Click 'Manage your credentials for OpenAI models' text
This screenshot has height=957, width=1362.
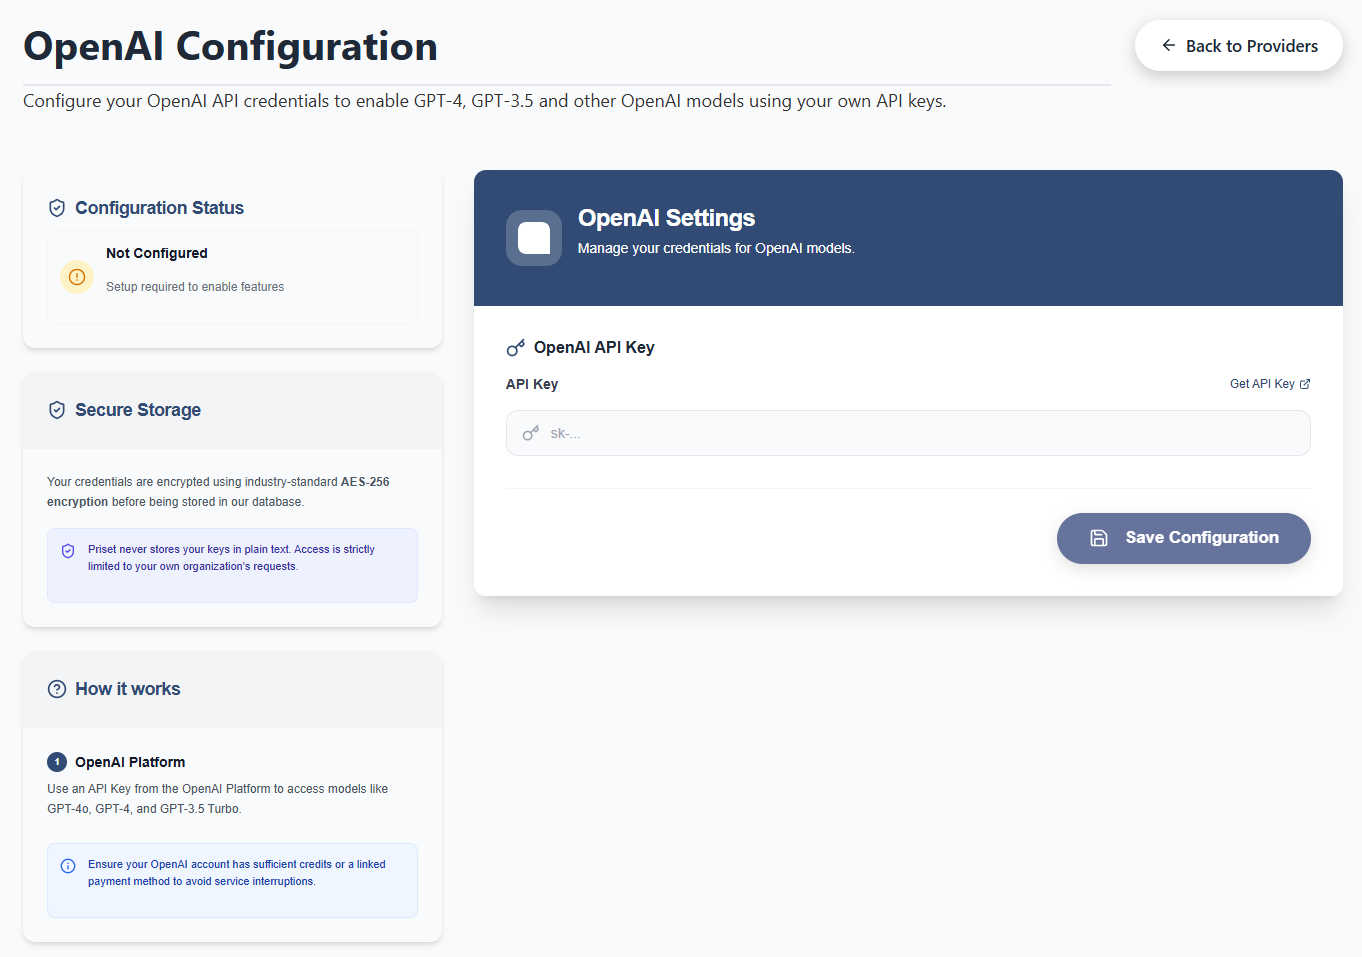(716, 248)
